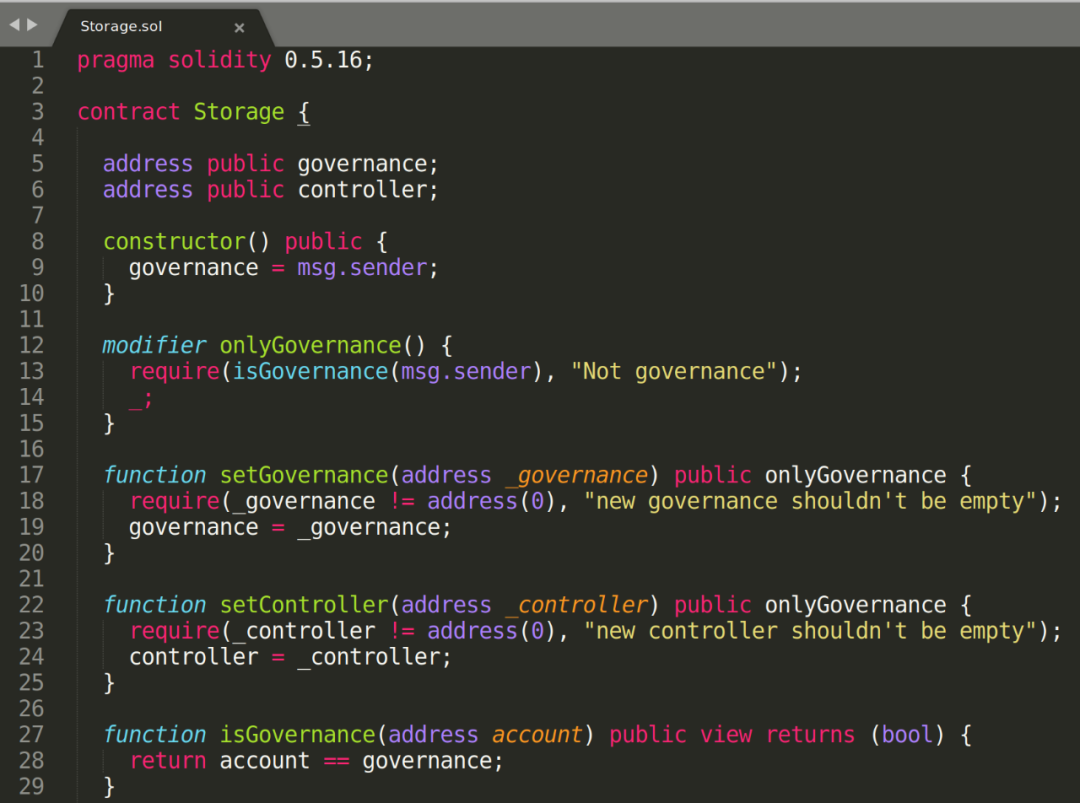The height and width of the screenshot is (803, 1080).
Task: Click the contract name 'Storage'
Action: (238, 112)
